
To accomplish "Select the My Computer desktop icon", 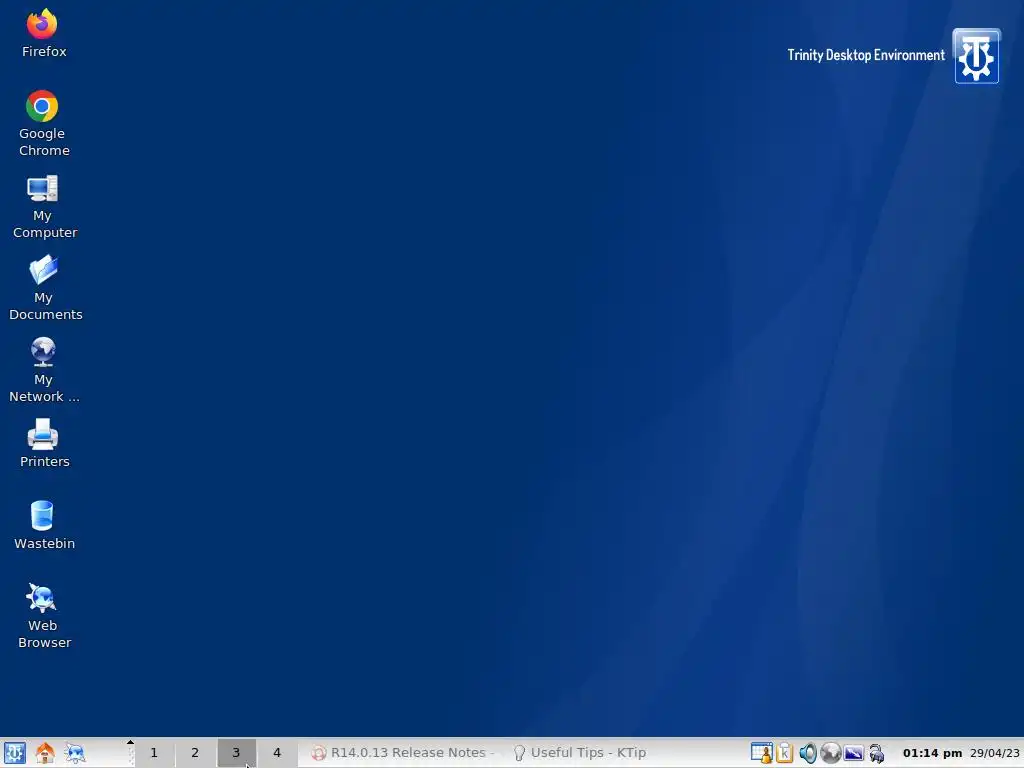I will [43, 206].
